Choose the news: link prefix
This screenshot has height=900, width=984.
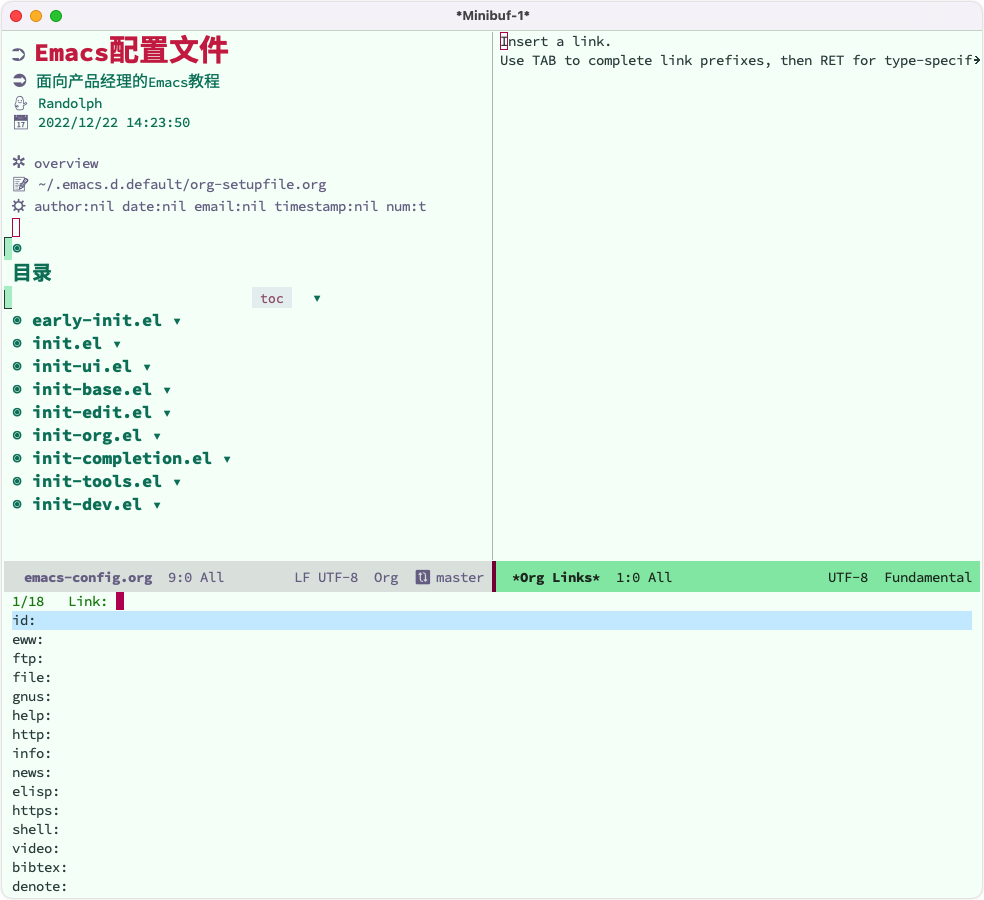coord(492,773)
